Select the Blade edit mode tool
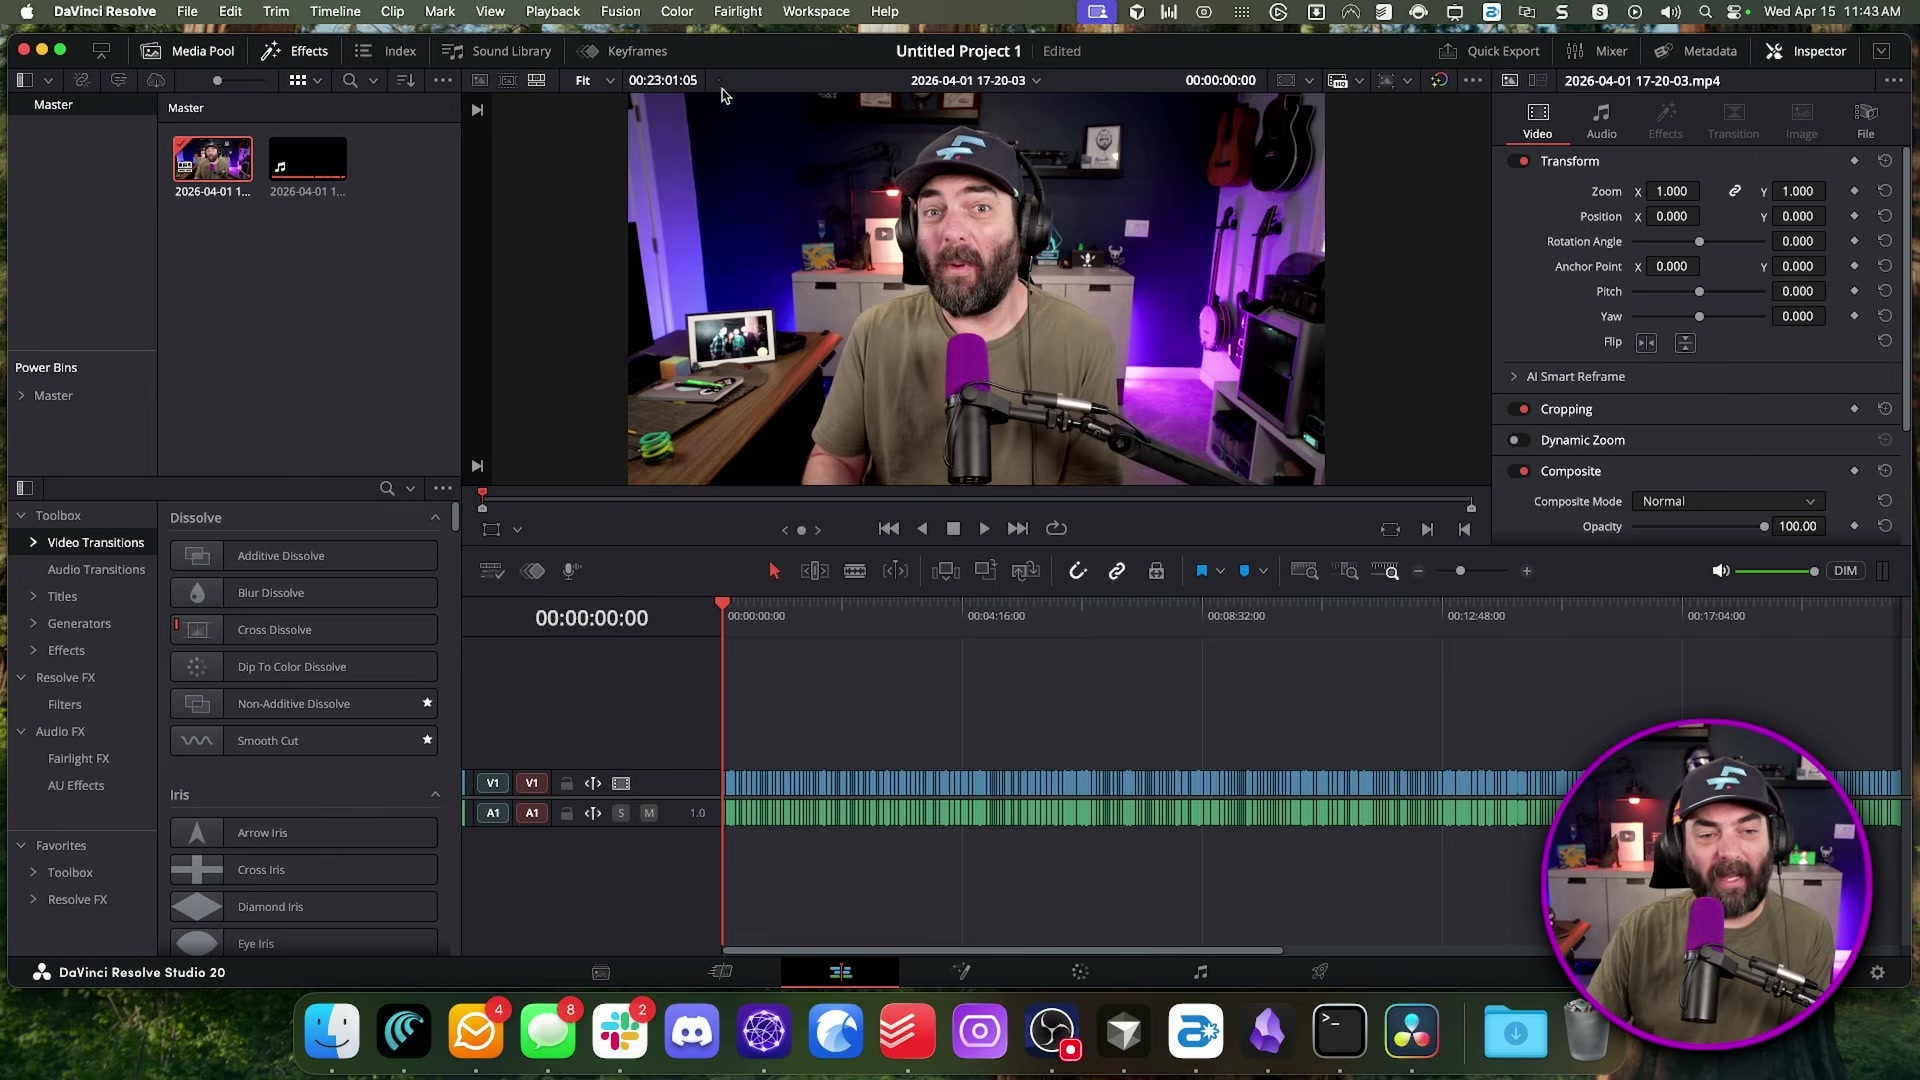The width and height of the screenshot is (1920, 1080). [855, 570]
